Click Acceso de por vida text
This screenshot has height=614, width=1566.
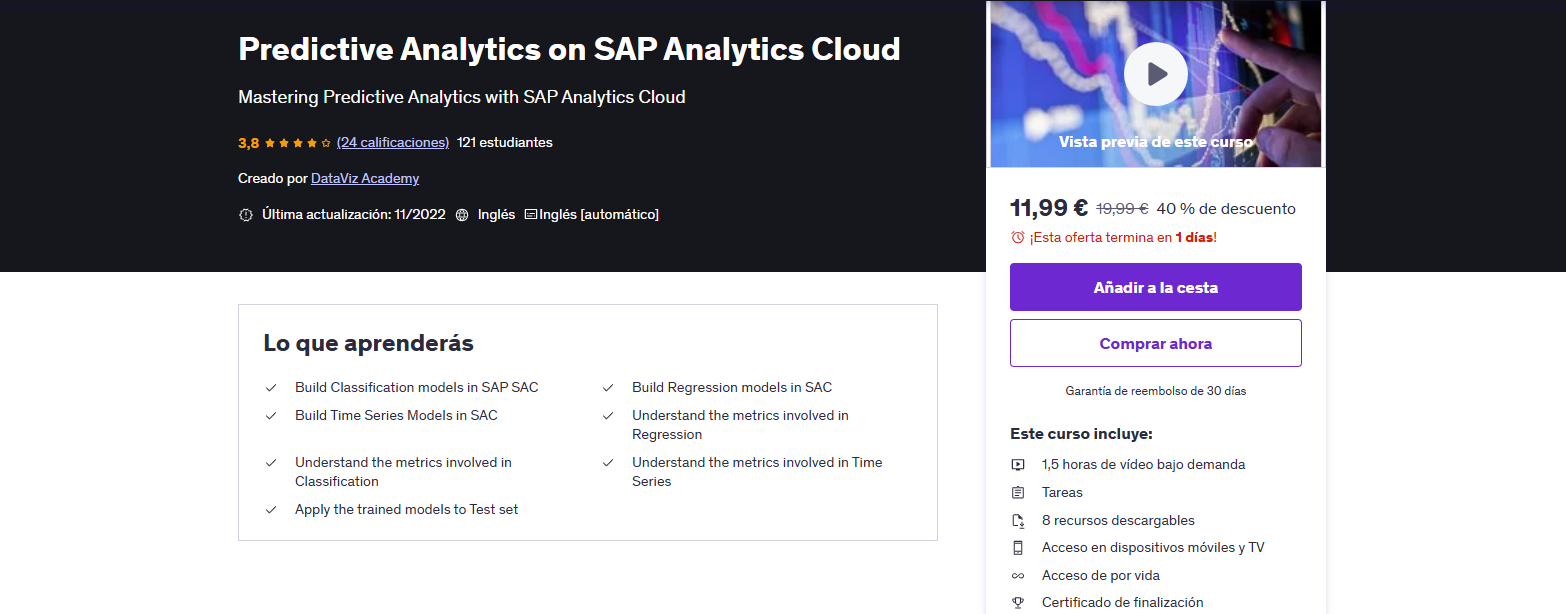tap(1101, 575)
